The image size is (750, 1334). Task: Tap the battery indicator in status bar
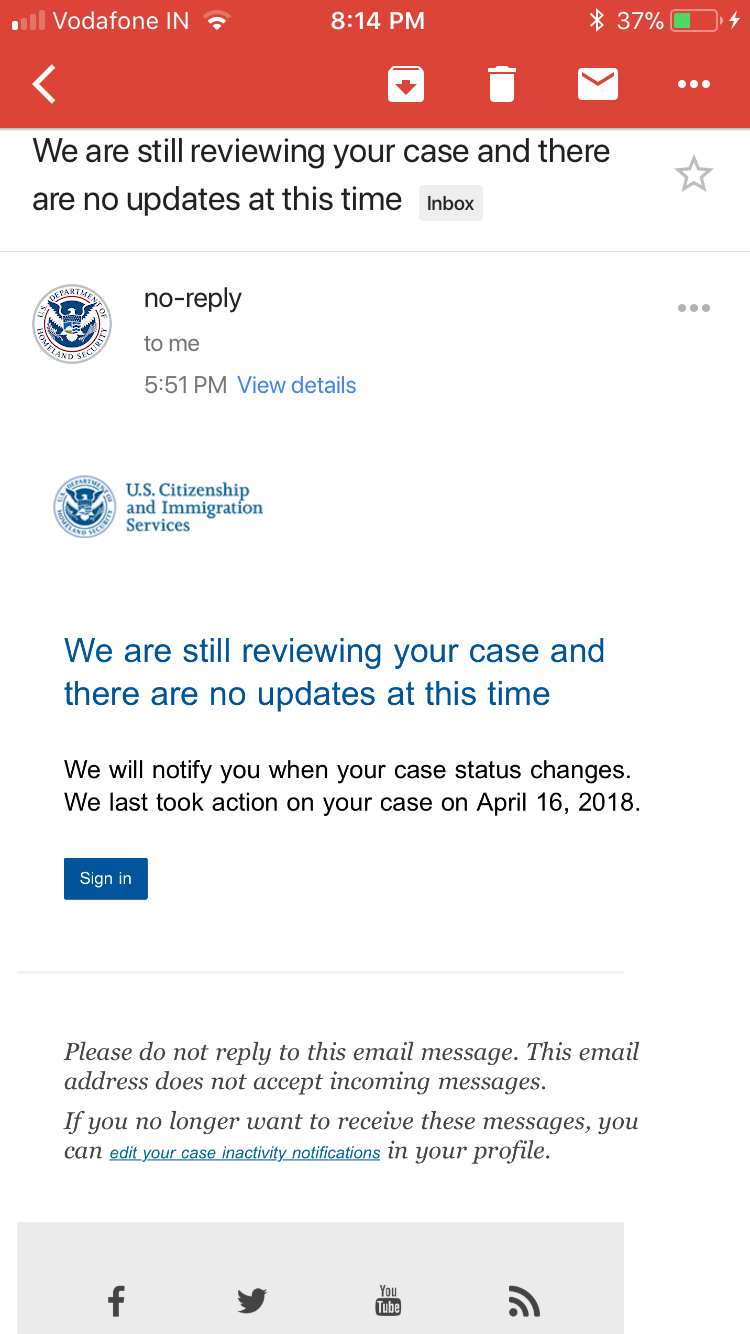click(x=697, y=20)
